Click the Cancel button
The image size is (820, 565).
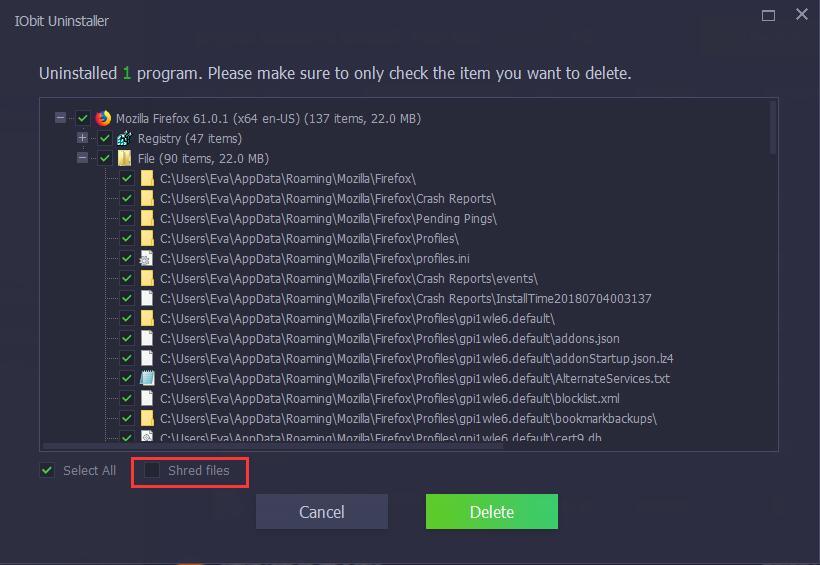[x=322, y=512]
